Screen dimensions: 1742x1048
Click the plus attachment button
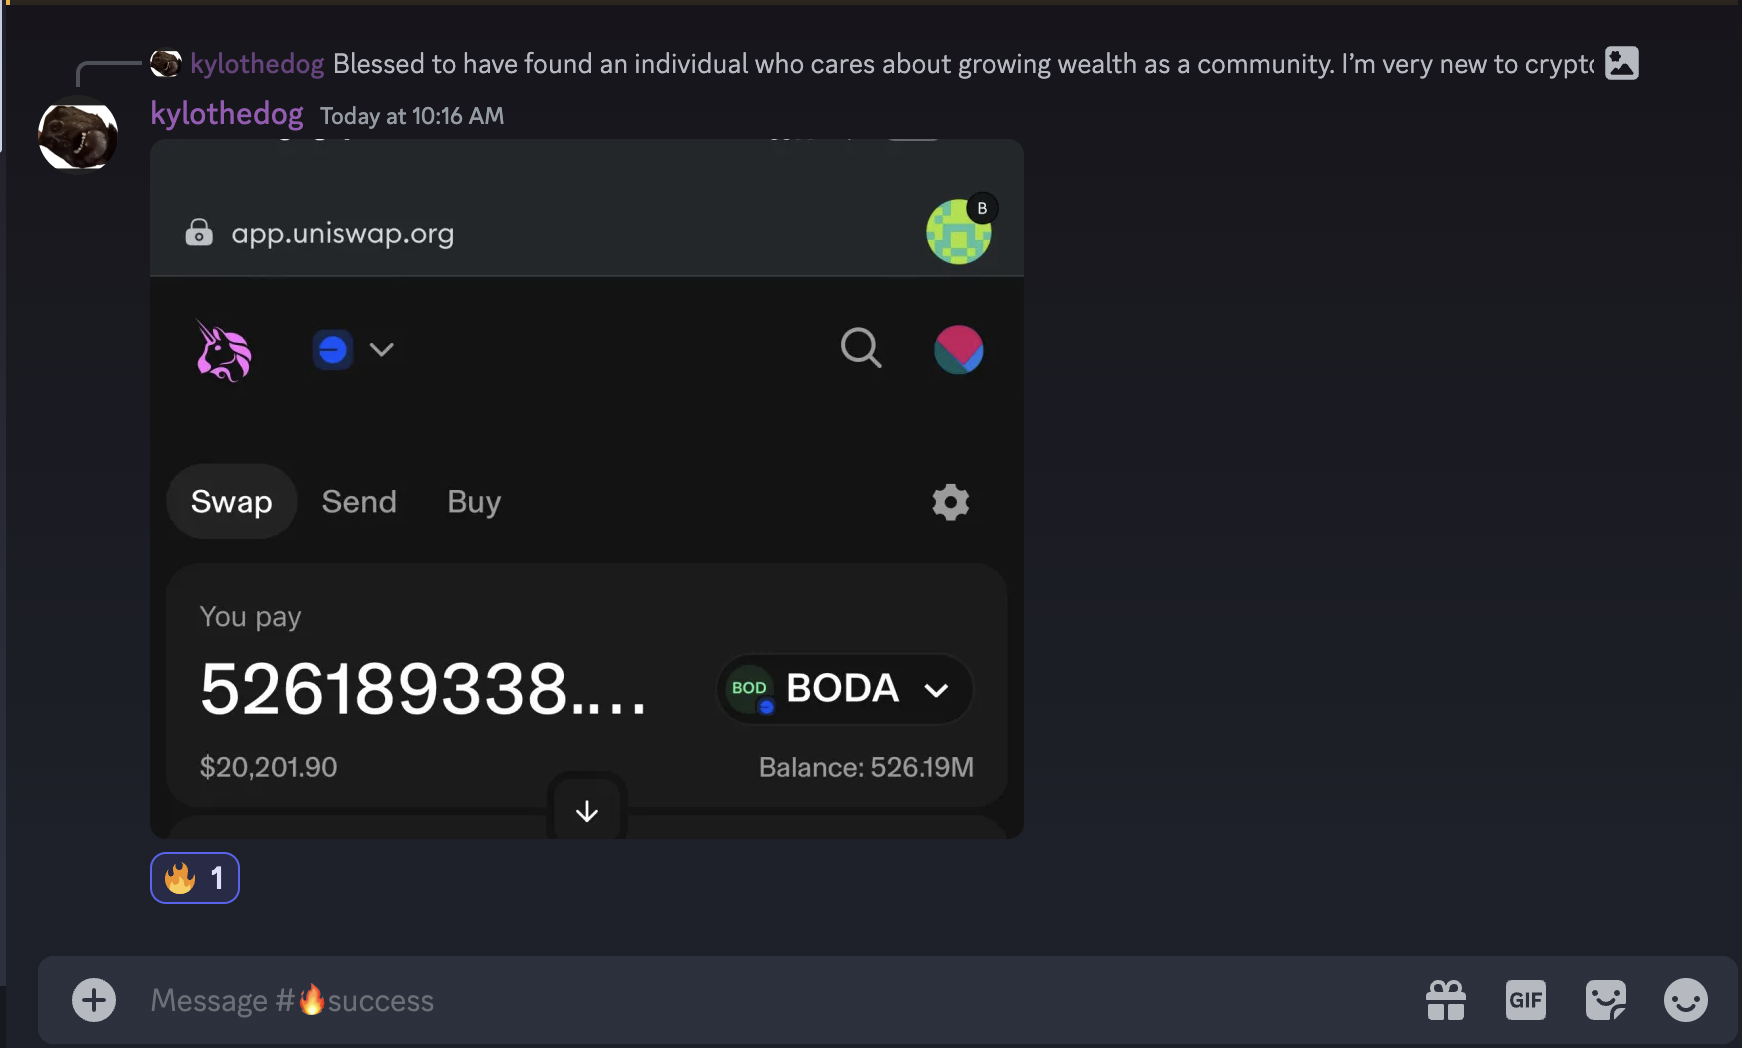pos(93,999)
